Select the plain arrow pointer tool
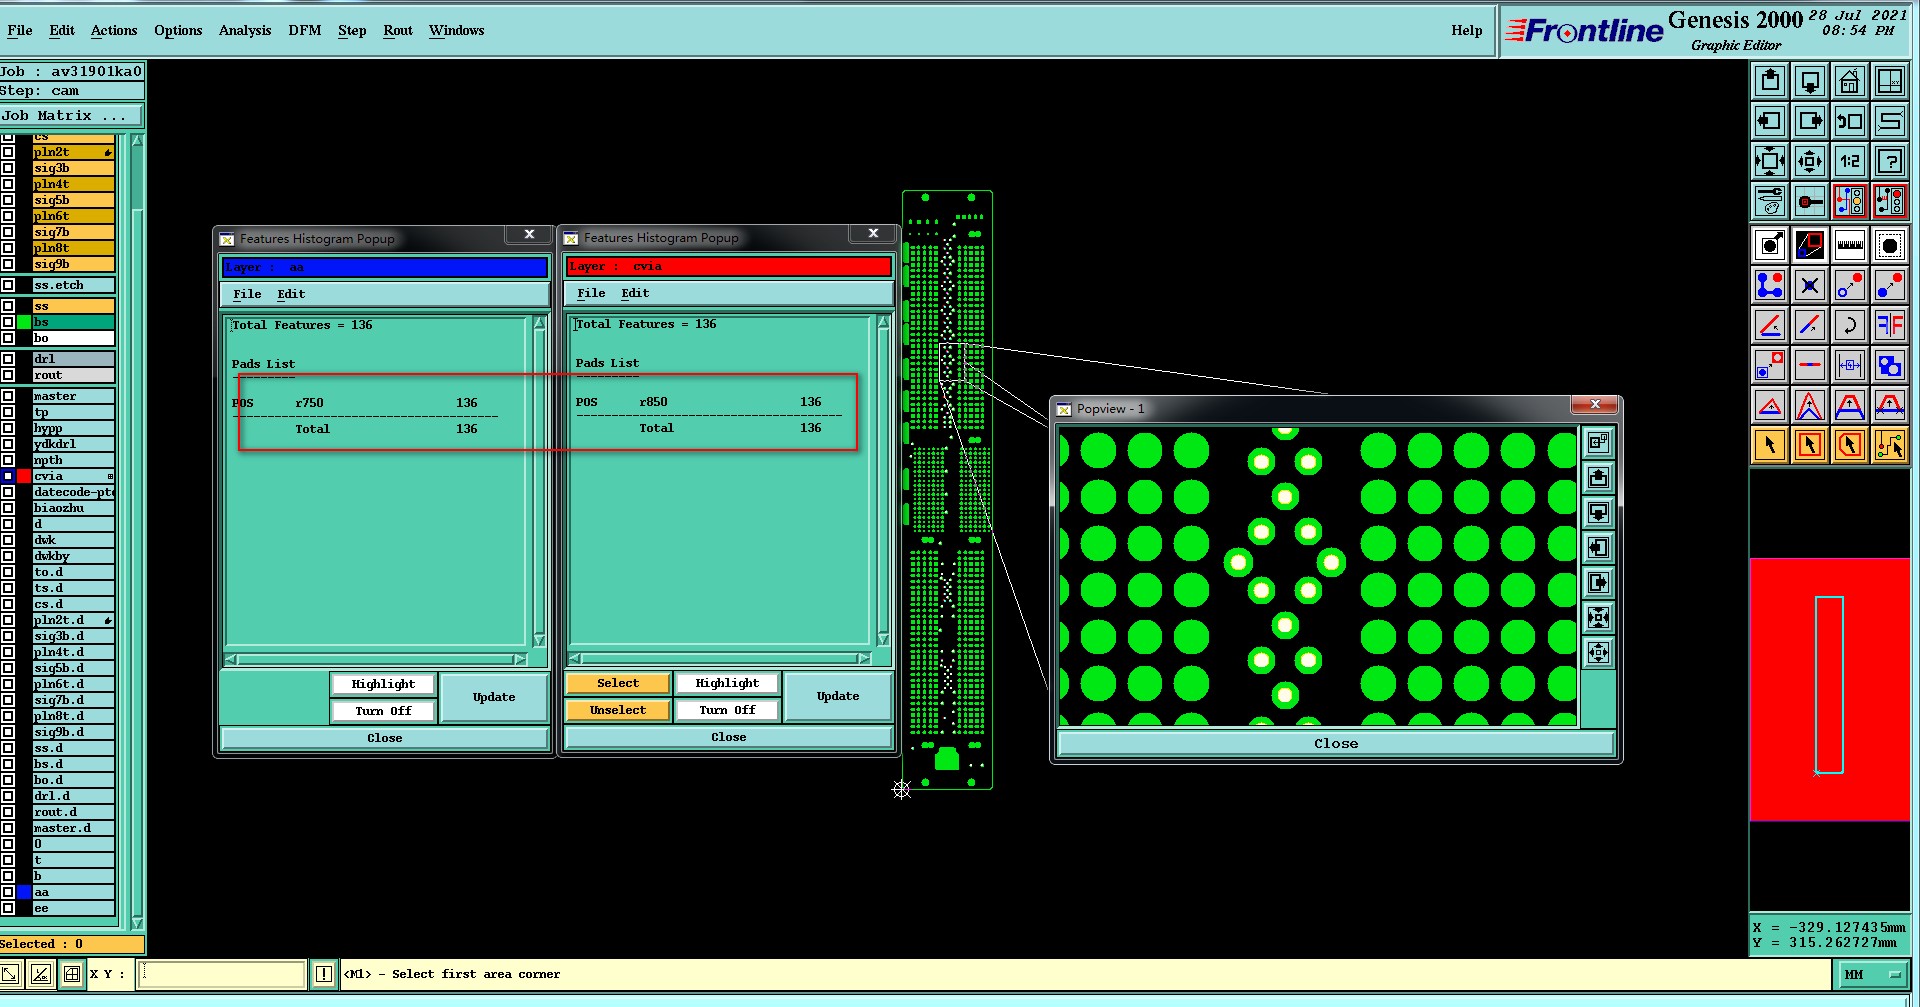The image size is (1920, 1007). (x=1770, y=445)
